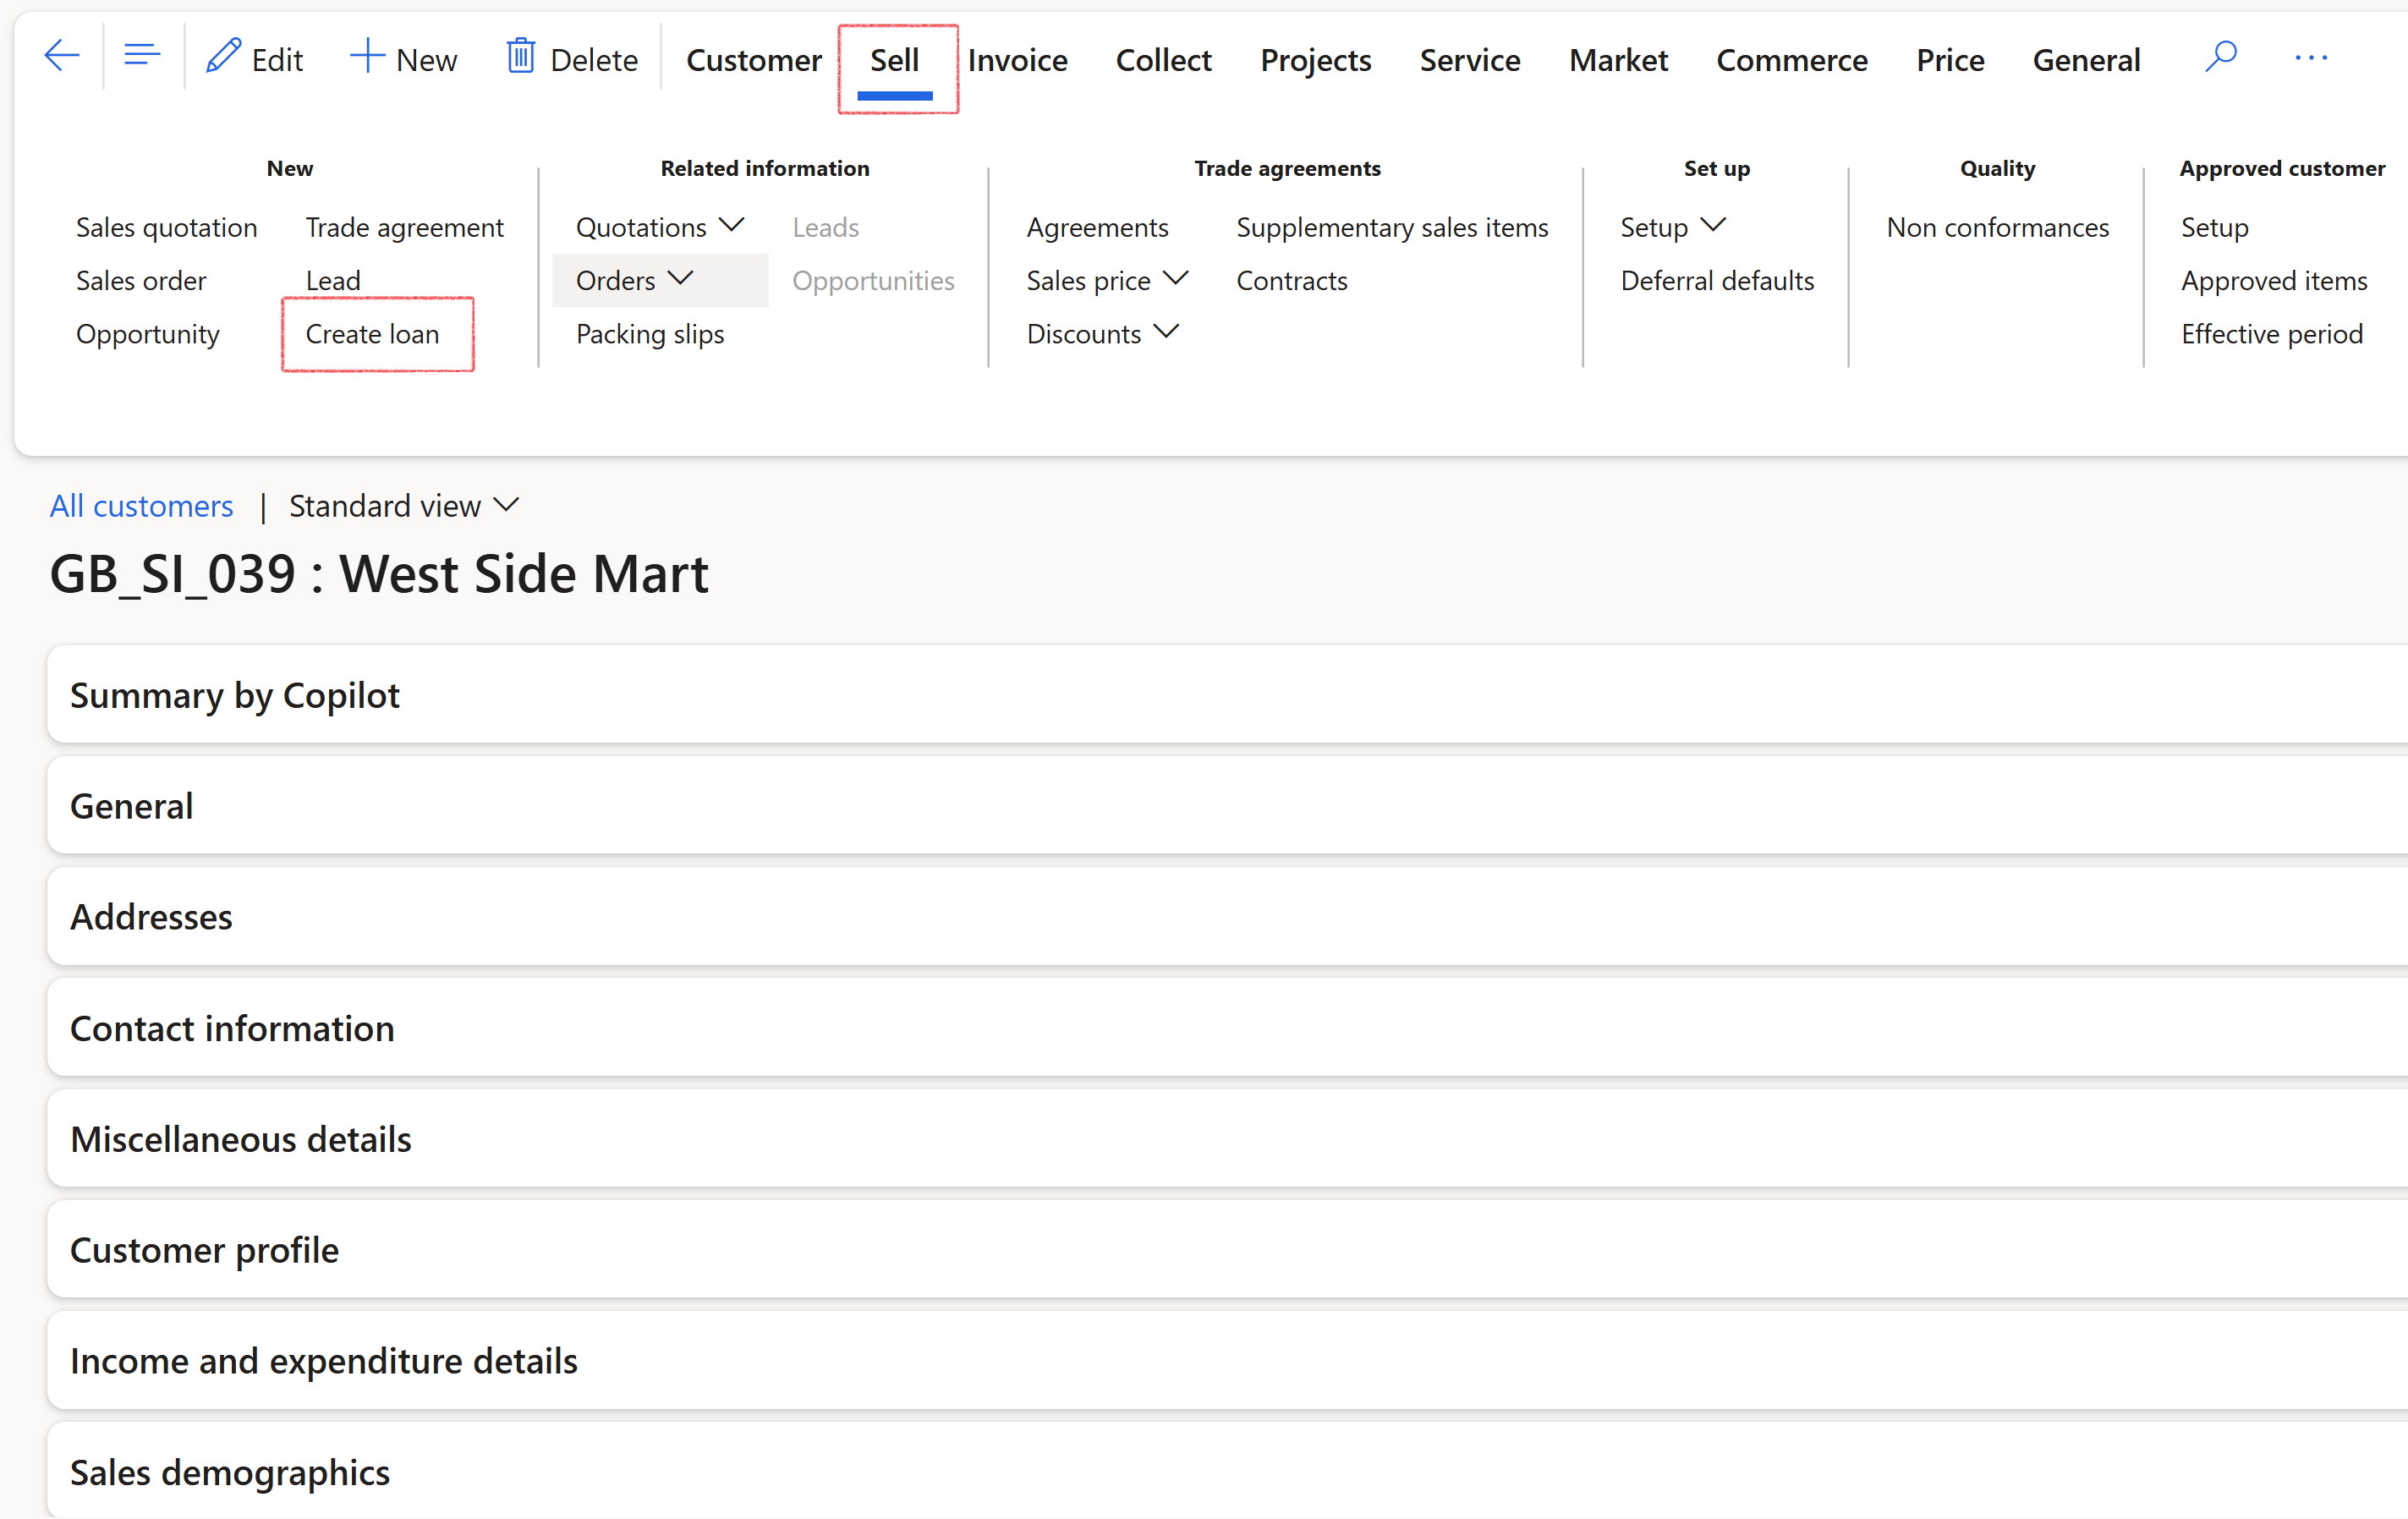Expand the Customer profile section
This screenshot has width=2408, height=1519.
pyautogui.click(x=1227, y=1250)
